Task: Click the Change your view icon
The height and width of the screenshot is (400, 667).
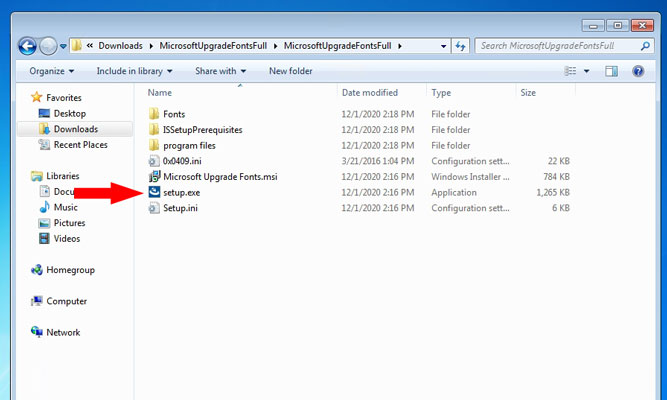Action: [x=570, y=71]
